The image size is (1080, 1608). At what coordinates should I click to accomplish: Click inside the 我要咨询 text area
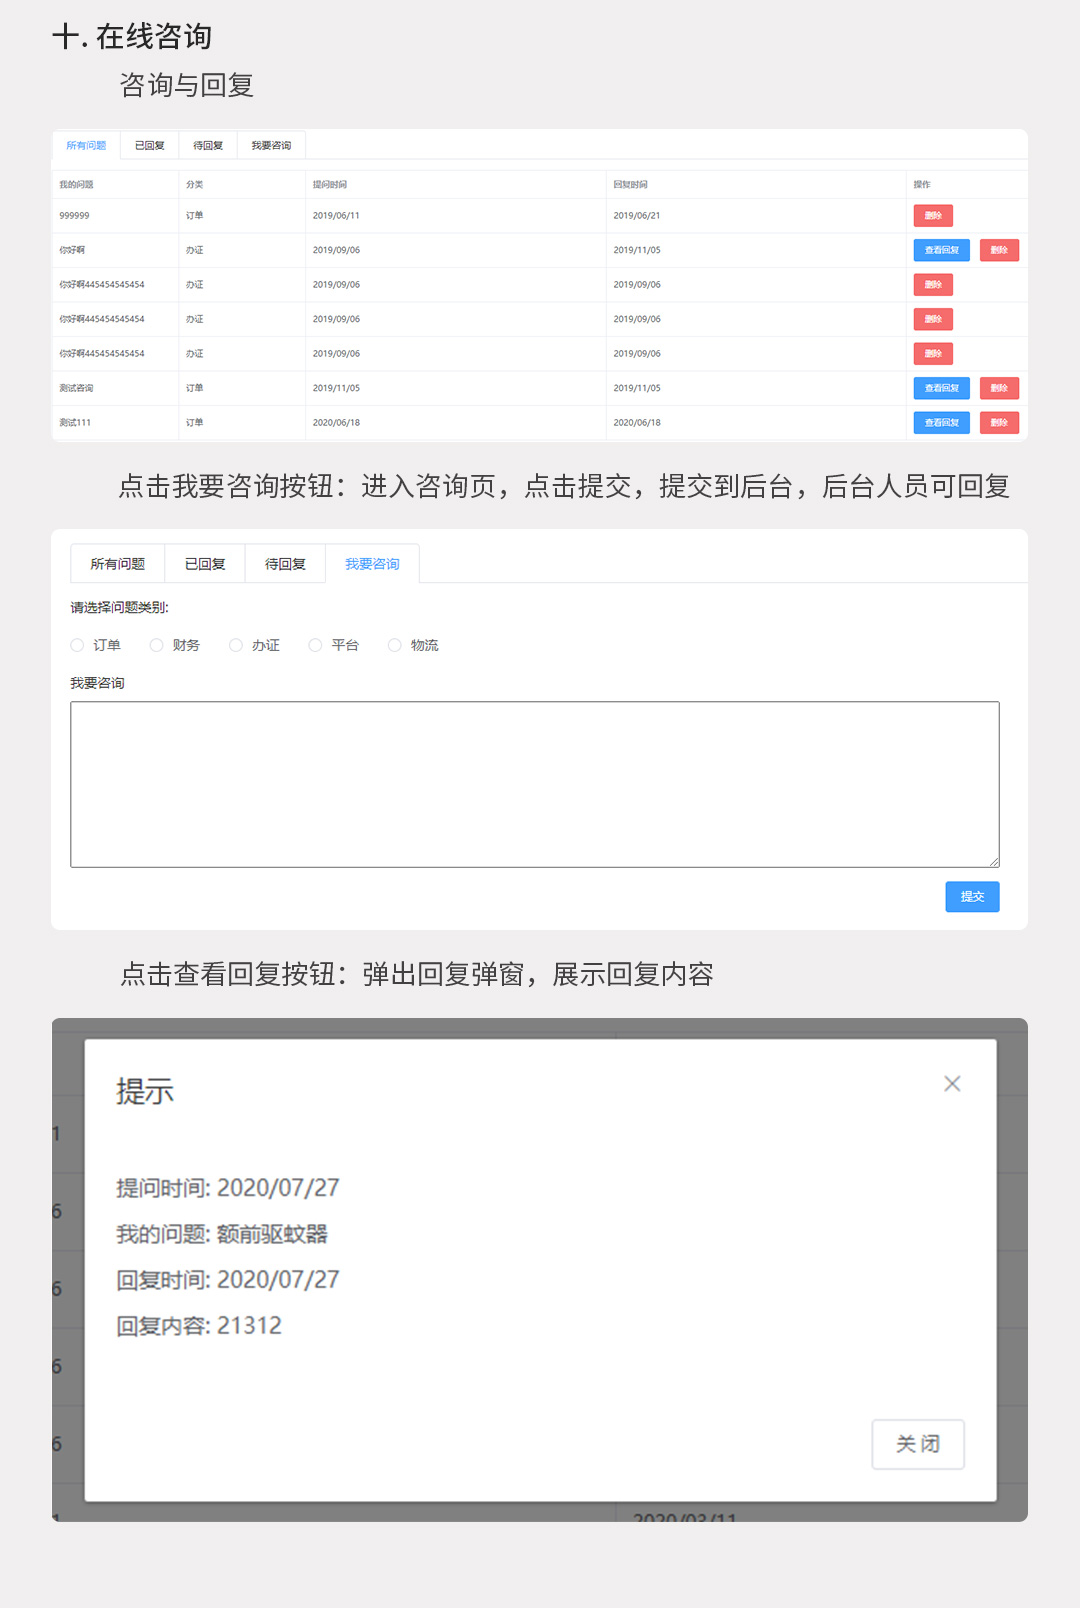coord(534,784)
